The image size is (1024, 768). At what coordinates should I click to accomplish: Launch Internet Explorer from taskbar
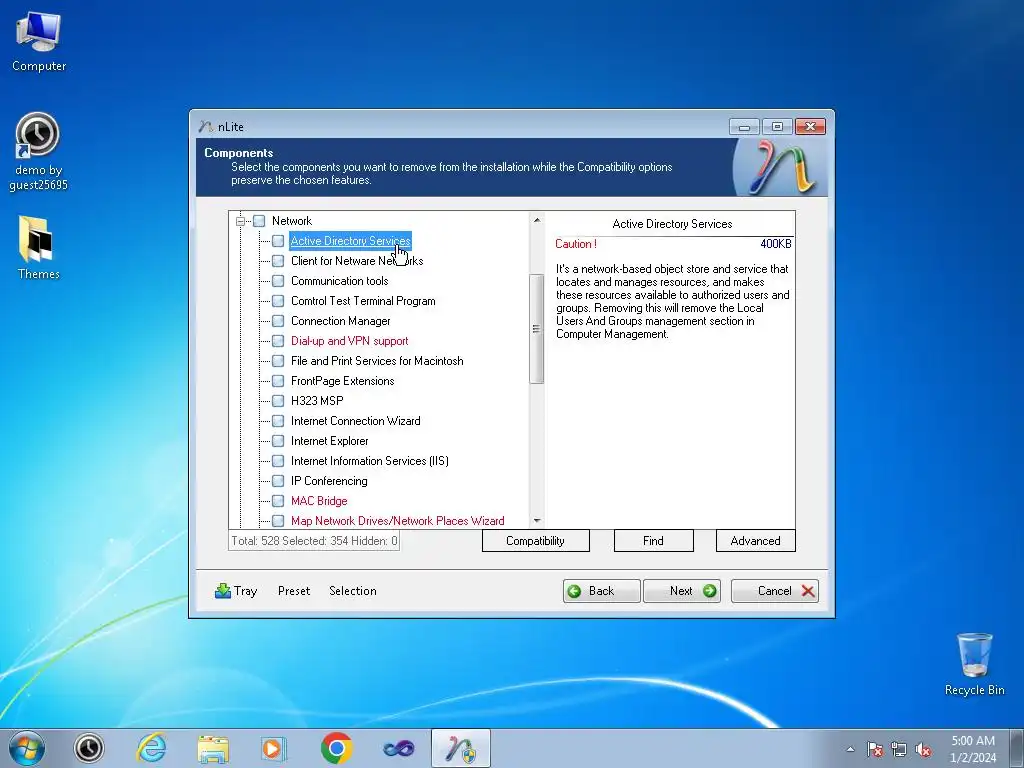(151, 748)
